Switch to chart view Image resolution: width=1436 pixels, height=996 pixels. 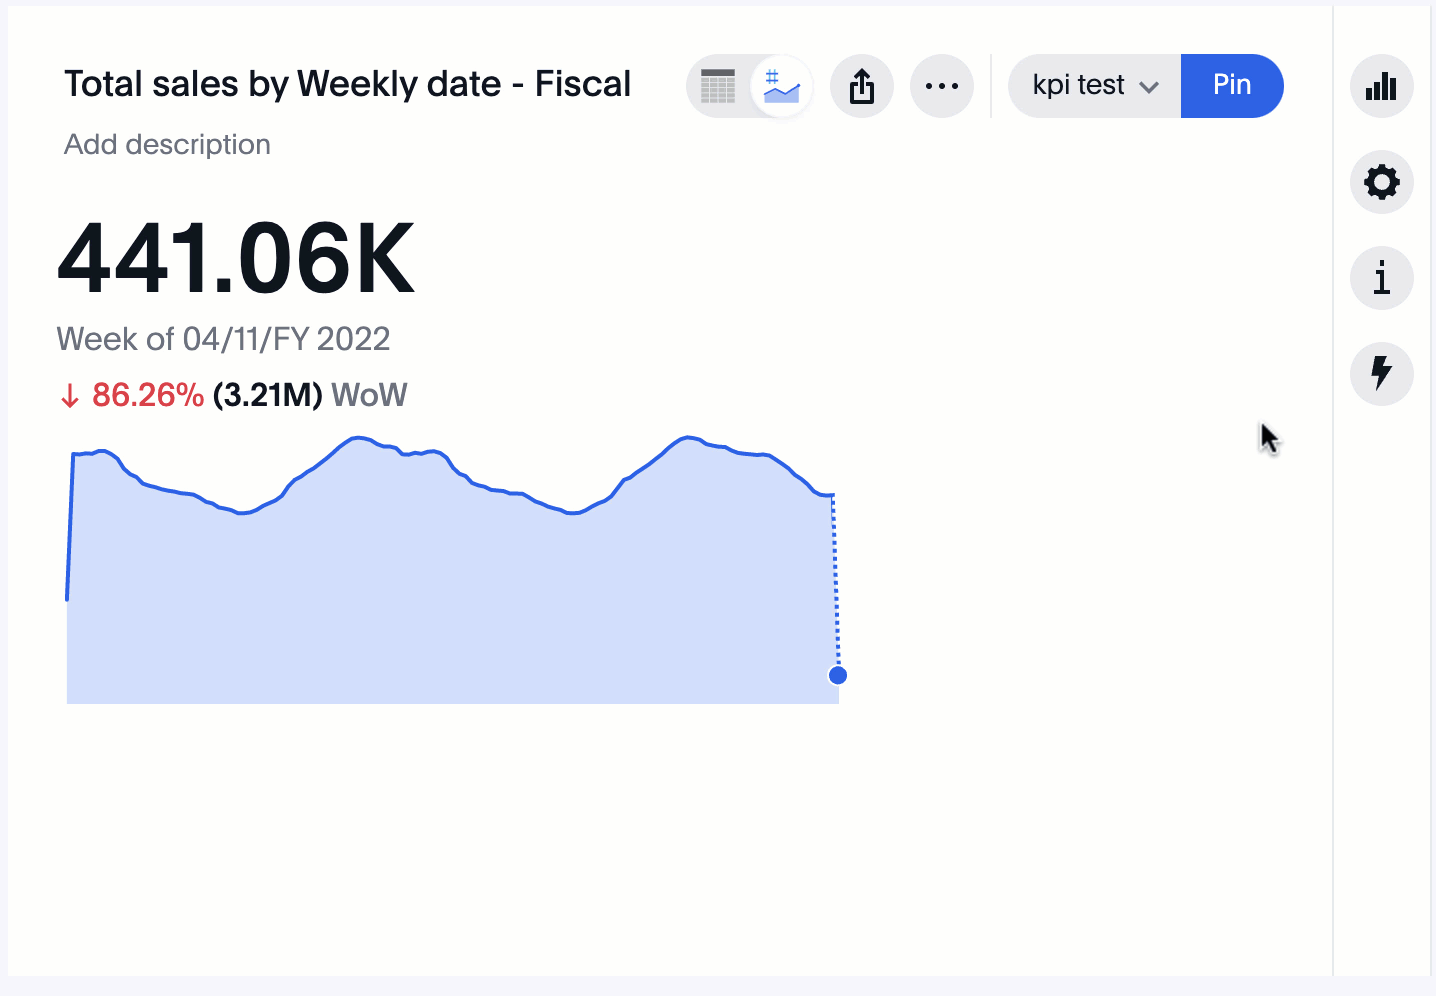coord(781,86)
